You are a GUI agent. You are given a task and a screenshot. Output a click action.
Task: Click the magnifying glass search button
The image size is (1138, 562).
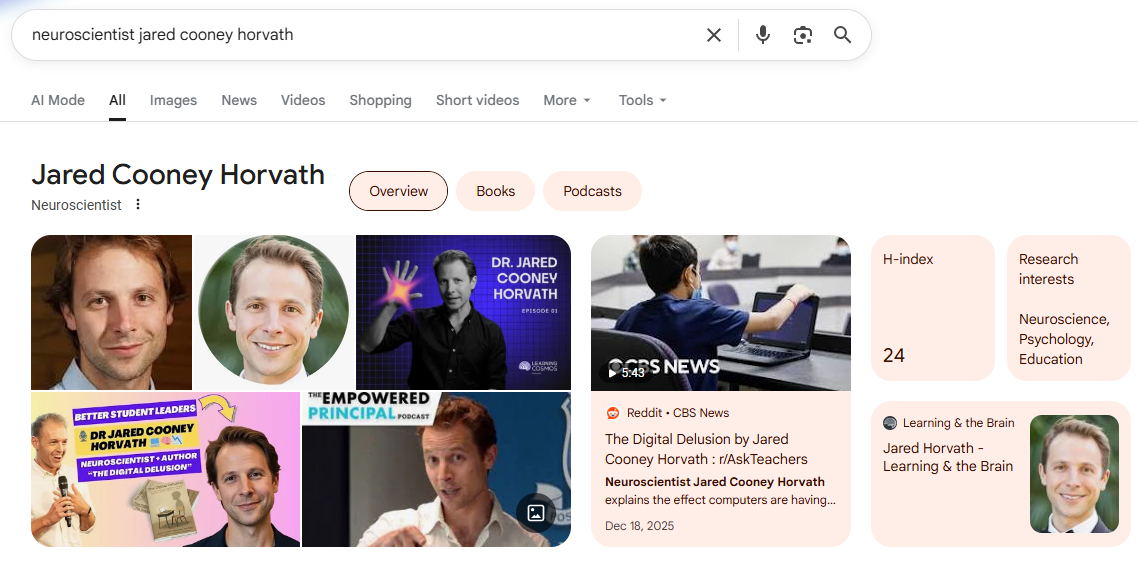pyautogui.click(x=843, y=35)
